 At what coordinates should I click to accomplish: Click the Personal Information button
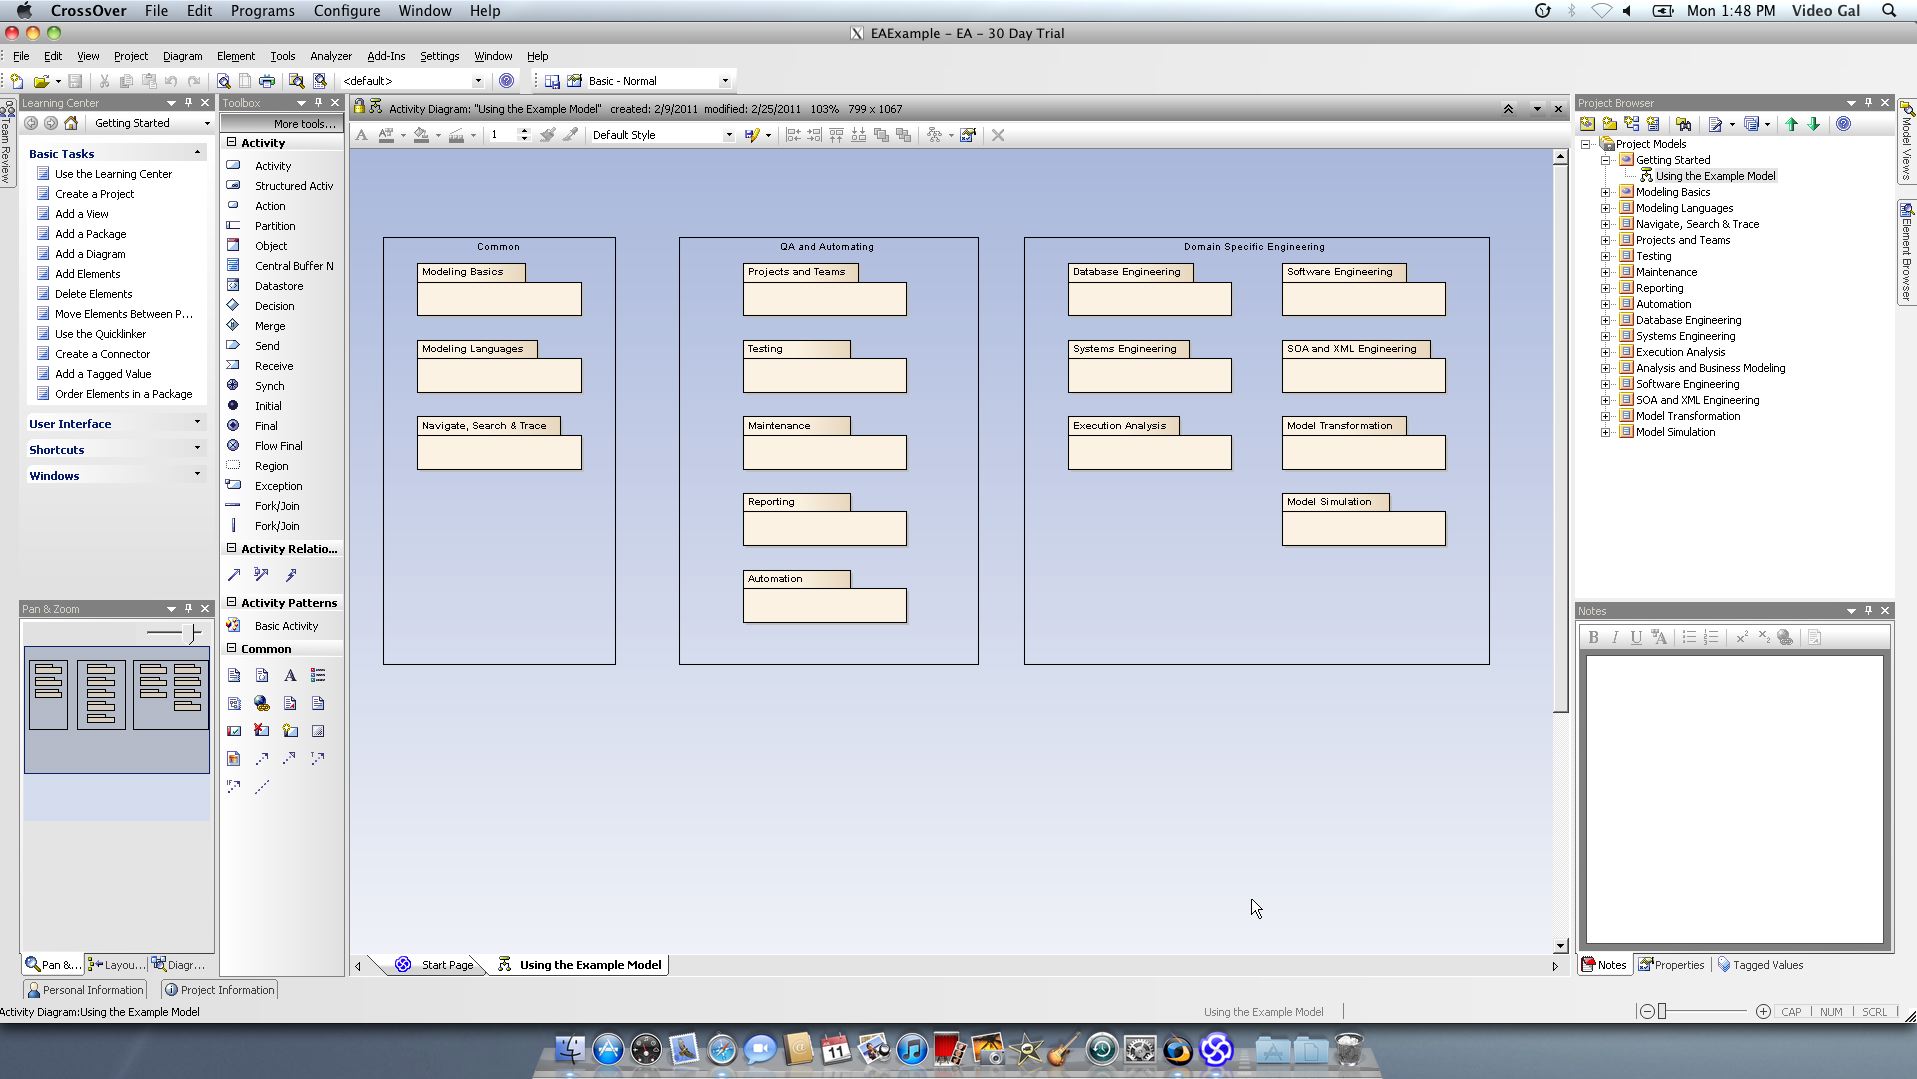[85, 990]
